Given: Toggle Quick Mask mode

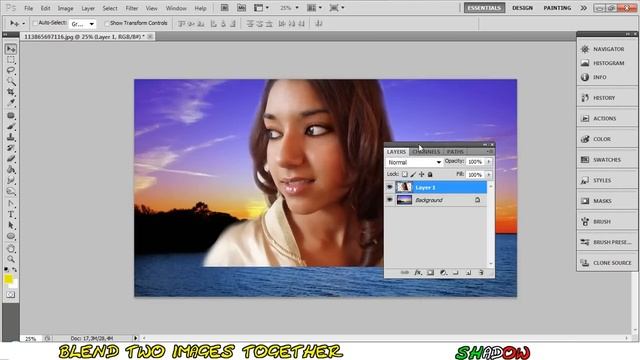Looking at the screenshot, I should pyautogui.click(x=11, y=295).
